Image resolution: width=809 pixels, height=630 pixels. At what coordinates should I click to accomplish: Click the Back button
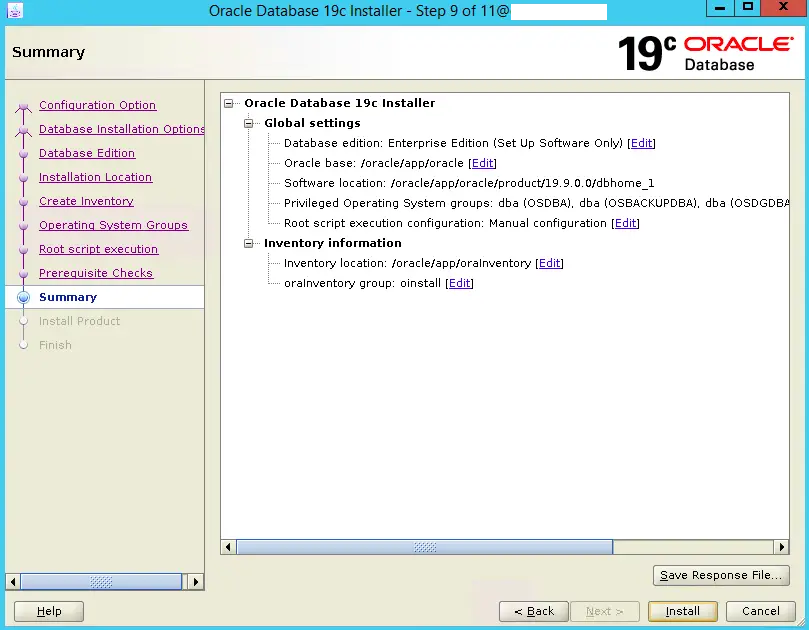pos(534,611)
